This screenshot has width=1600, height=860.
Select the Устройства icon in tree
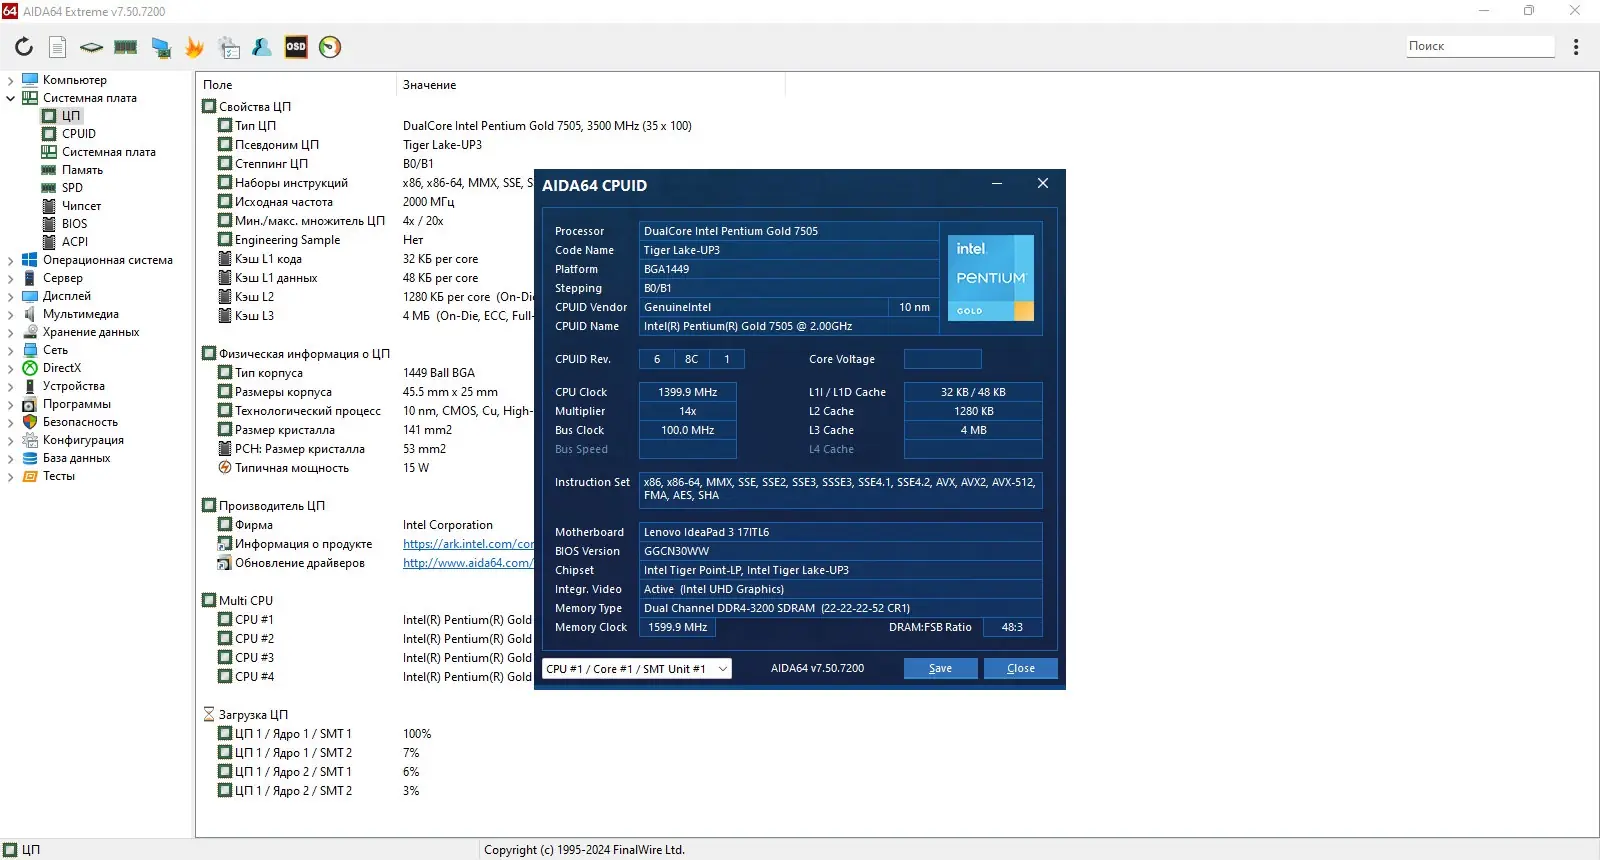(30, 386)
